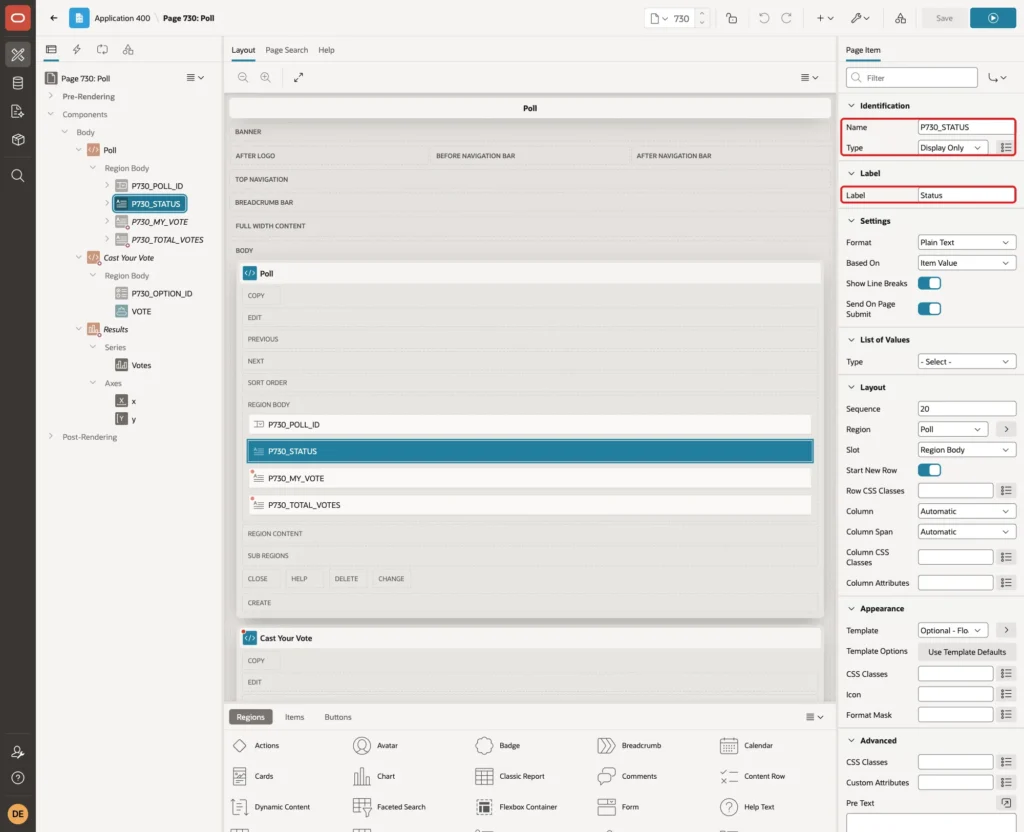Open quick pick for item Type

(x=1006, y=148)
